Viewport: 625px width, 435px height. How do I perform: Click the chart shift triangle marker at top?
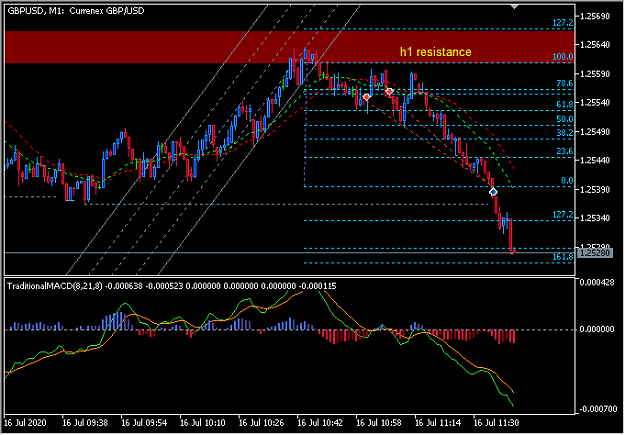point(515,7)
